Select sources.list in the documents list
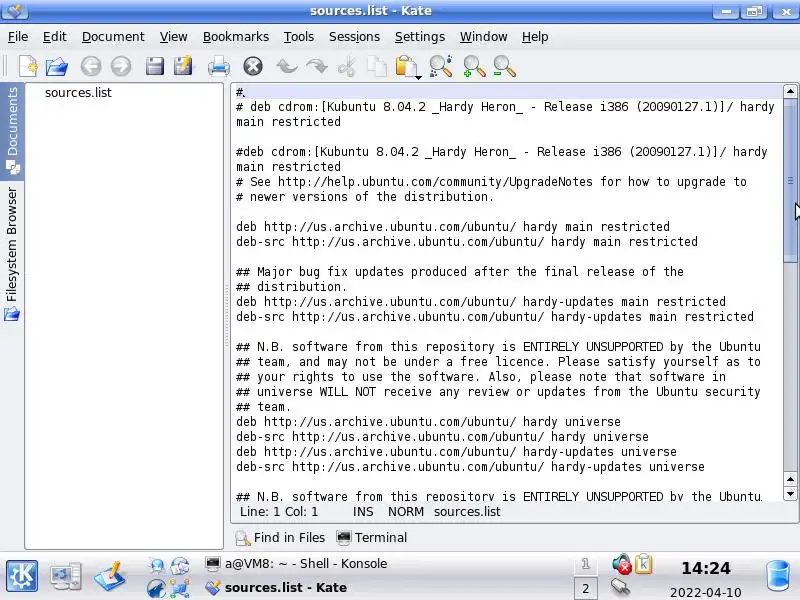Viewport: 800px width, 600px height. (x=78, y=93)
